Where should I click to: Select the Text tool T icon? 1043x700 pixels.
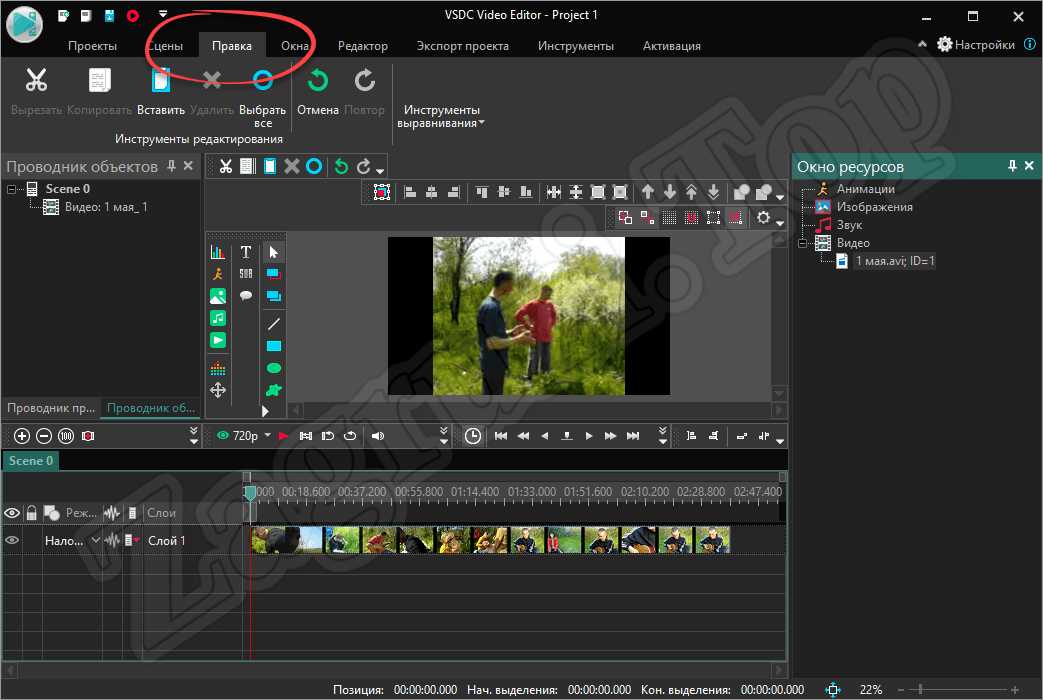point(245,252)
